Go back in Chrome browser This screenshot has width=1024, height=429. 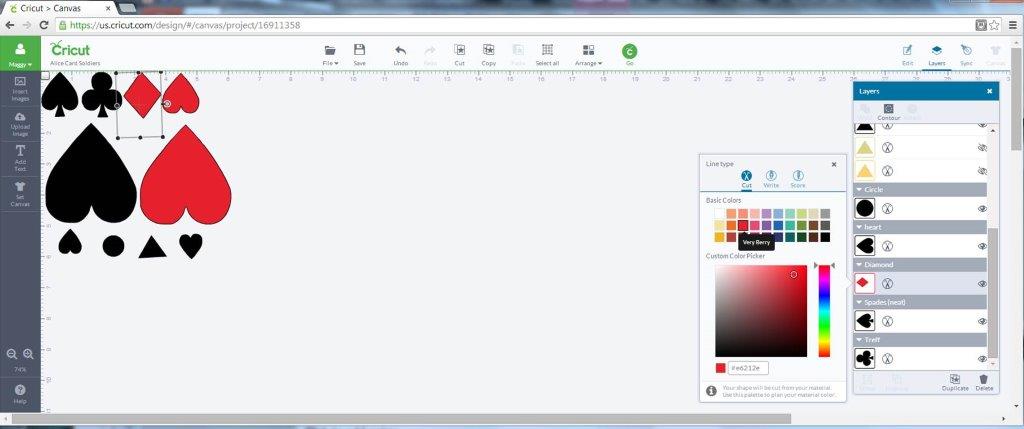(10, 25)
